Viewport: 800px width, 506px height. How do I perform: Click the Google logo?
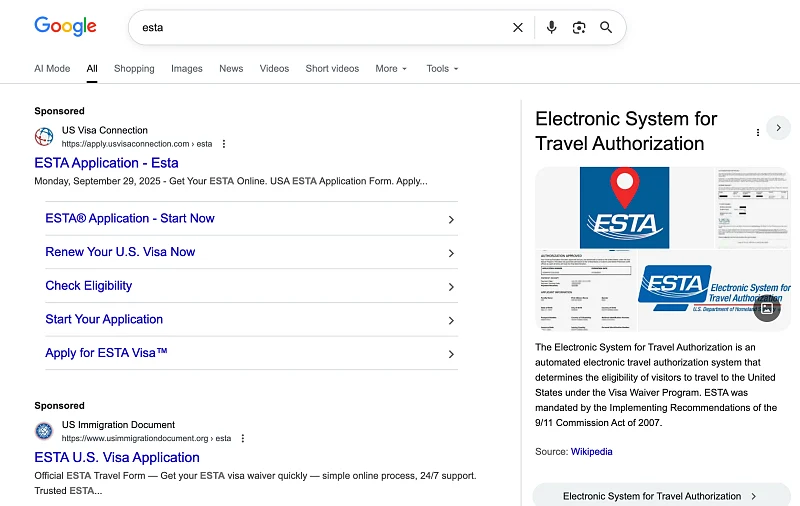pos(65,26)
